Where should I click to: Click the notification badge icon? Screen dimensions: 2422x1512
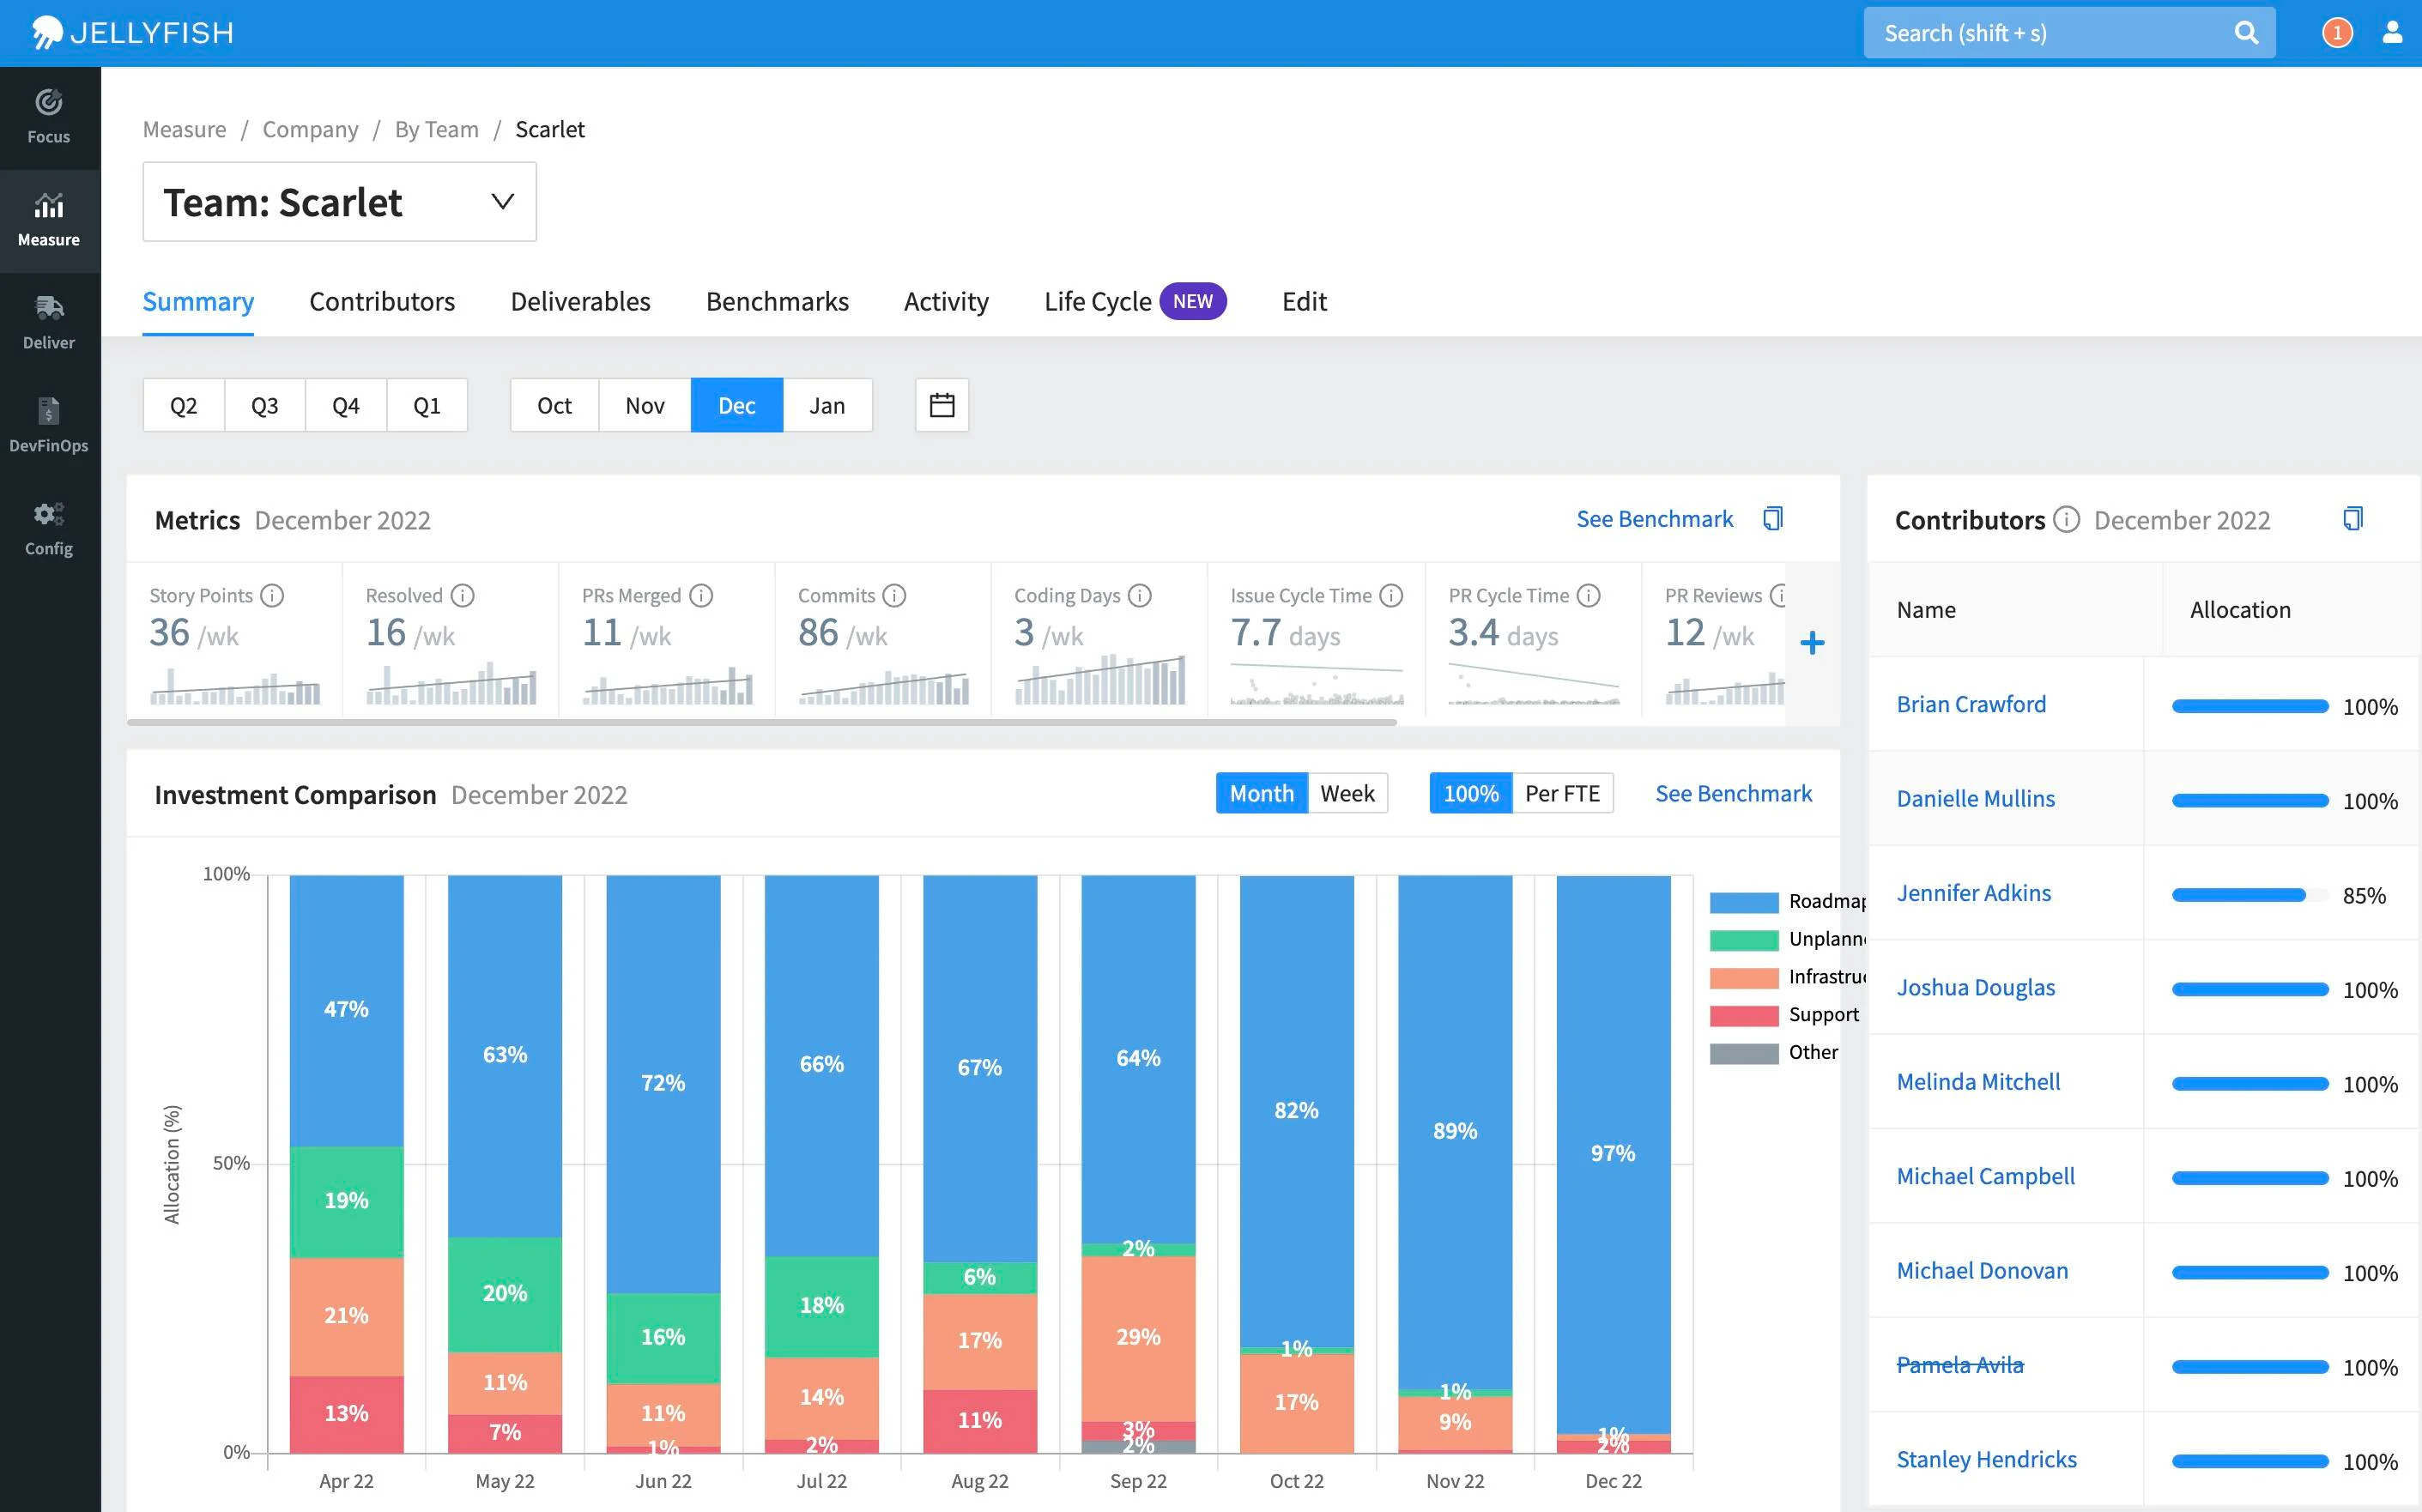(2337, 33)
